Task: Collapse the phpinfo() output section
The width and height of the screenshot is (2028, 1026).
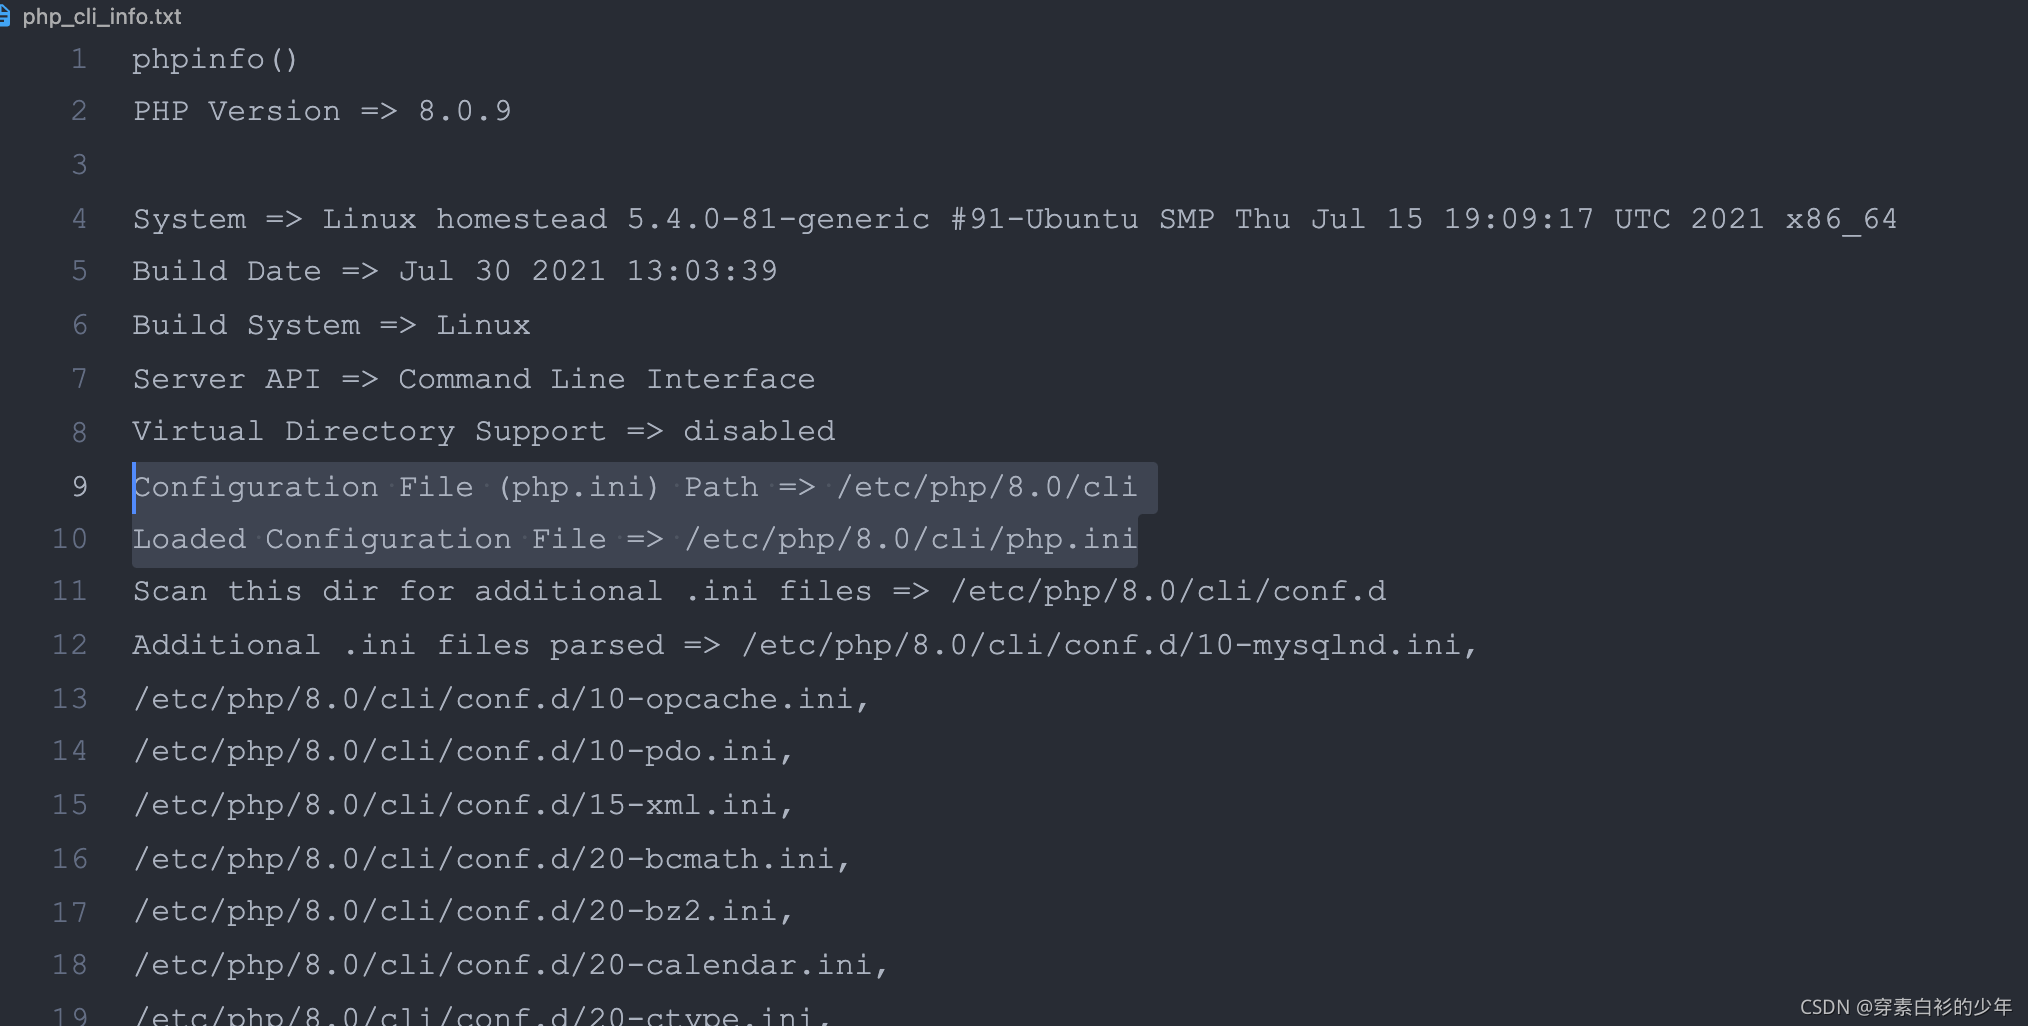Action: 214,58
